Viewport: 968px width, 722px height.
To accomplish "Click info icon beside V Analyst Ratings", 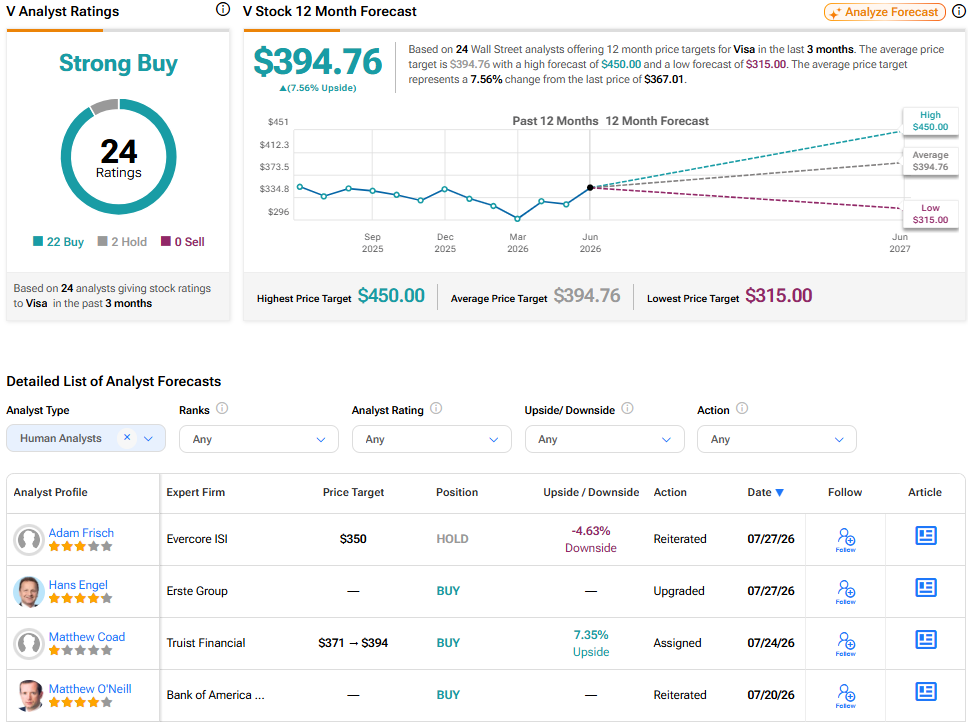I will (223, 9).
